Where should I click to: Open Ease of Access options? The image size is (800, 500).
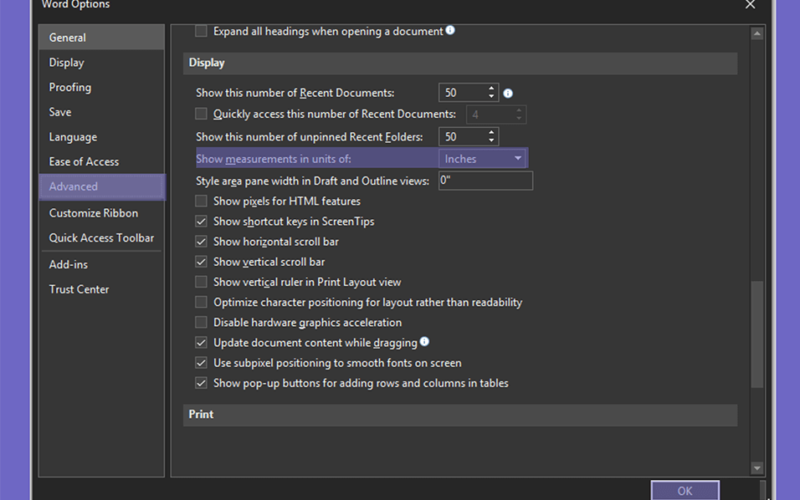(102, 161)
